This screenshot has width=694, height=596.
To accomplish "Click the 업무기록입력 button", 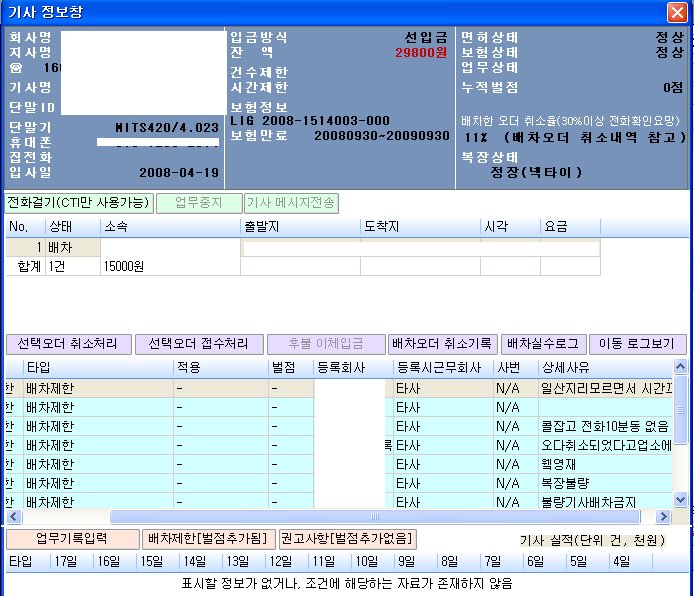I will [72, 539].
